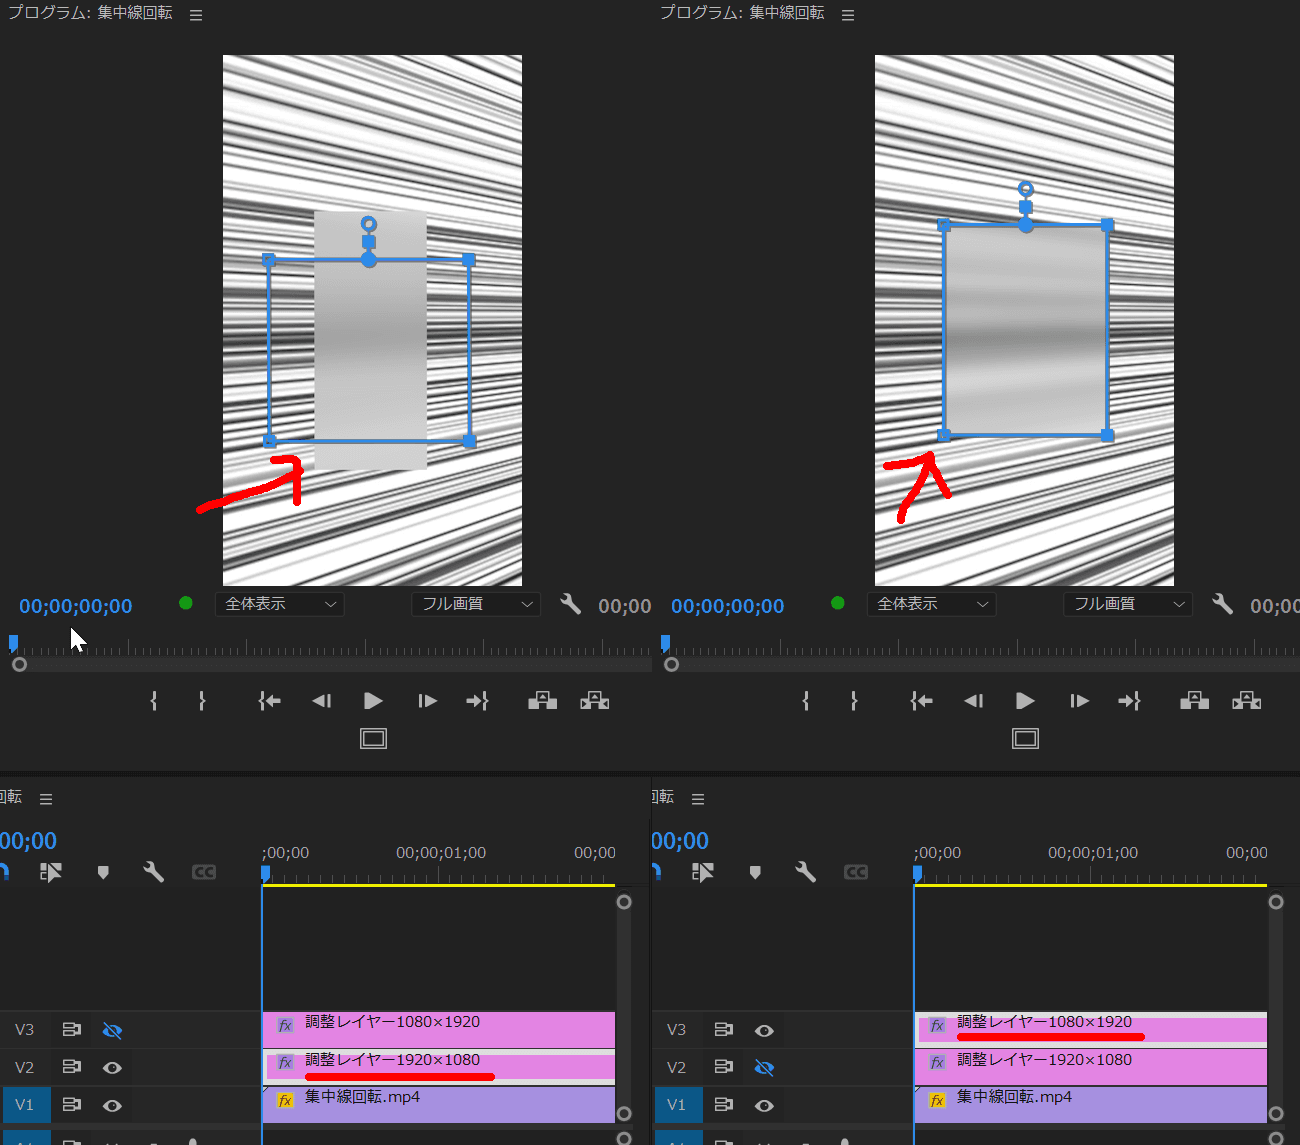The image size is (1300, 1145).
Task: Hide the V2 調整レイヤー1920×1080 track in left timeline
Action: click(x=112, y=1067)
